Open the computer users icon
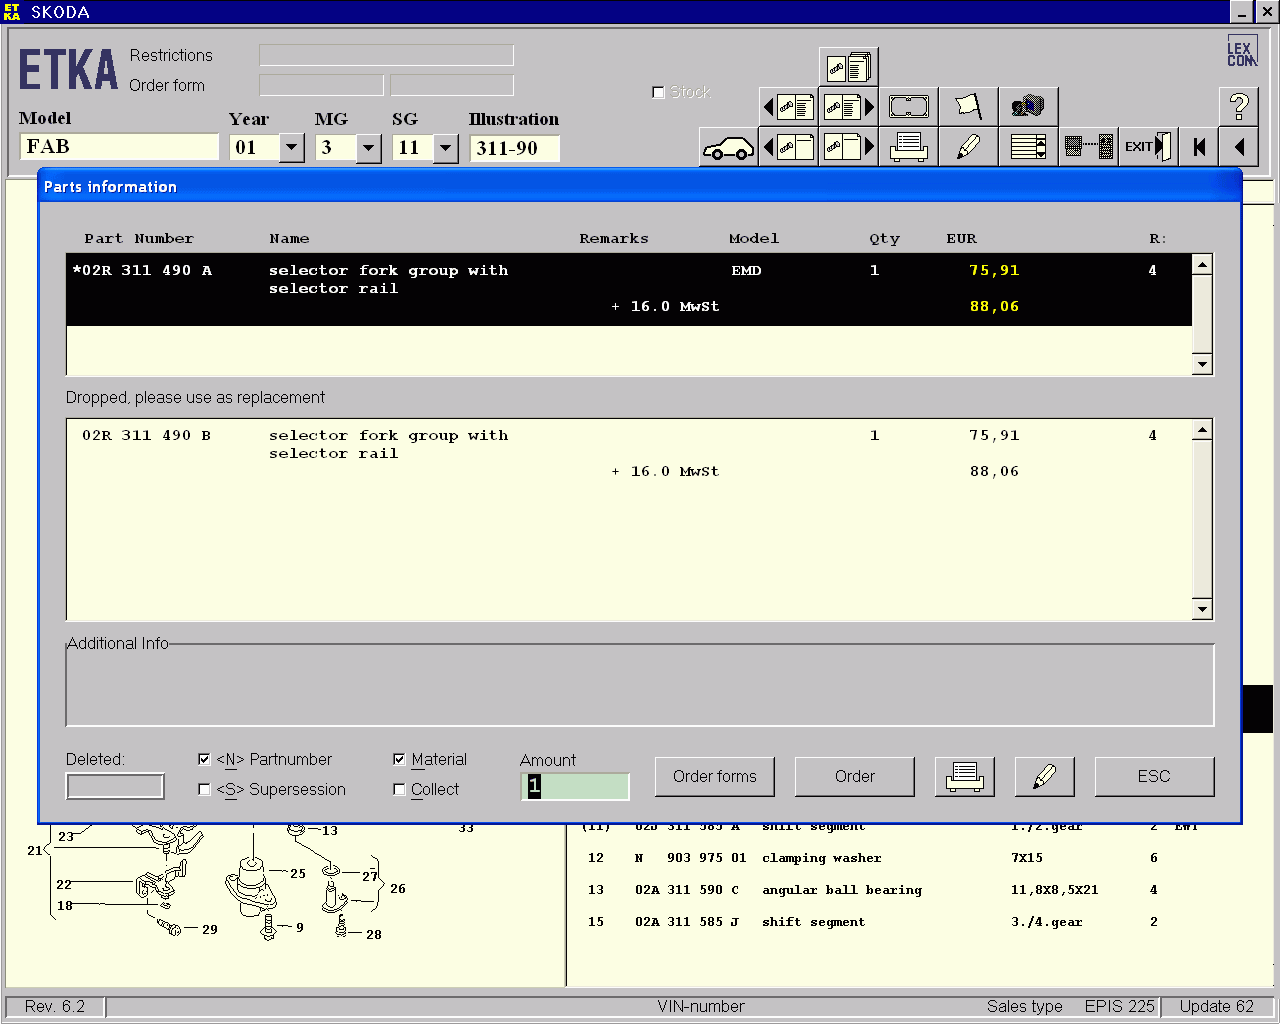Image resolution: width=1280 pixels, height=1024 pixels. click(x=1028, y=107)
